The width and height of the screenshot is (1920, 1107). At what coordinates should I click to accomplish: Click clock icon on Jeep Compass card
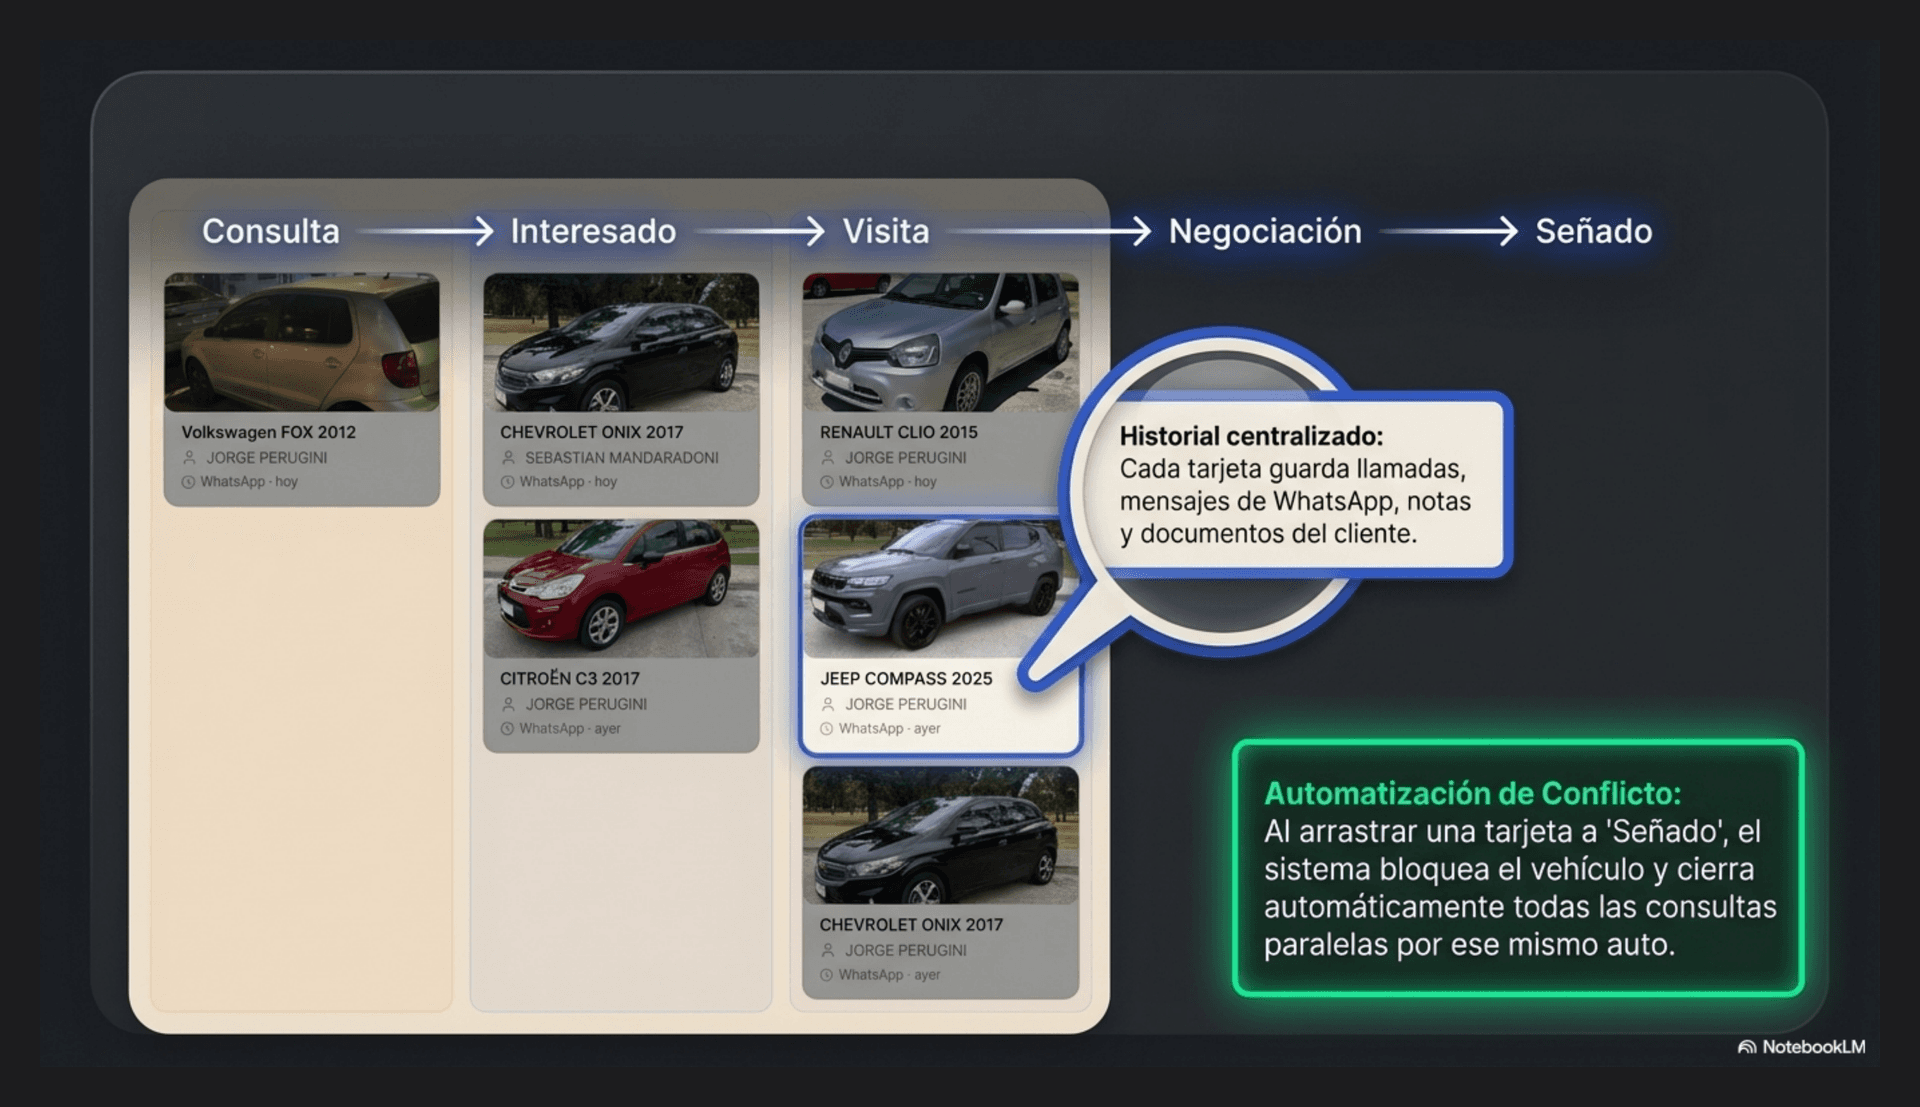point(827,729)
